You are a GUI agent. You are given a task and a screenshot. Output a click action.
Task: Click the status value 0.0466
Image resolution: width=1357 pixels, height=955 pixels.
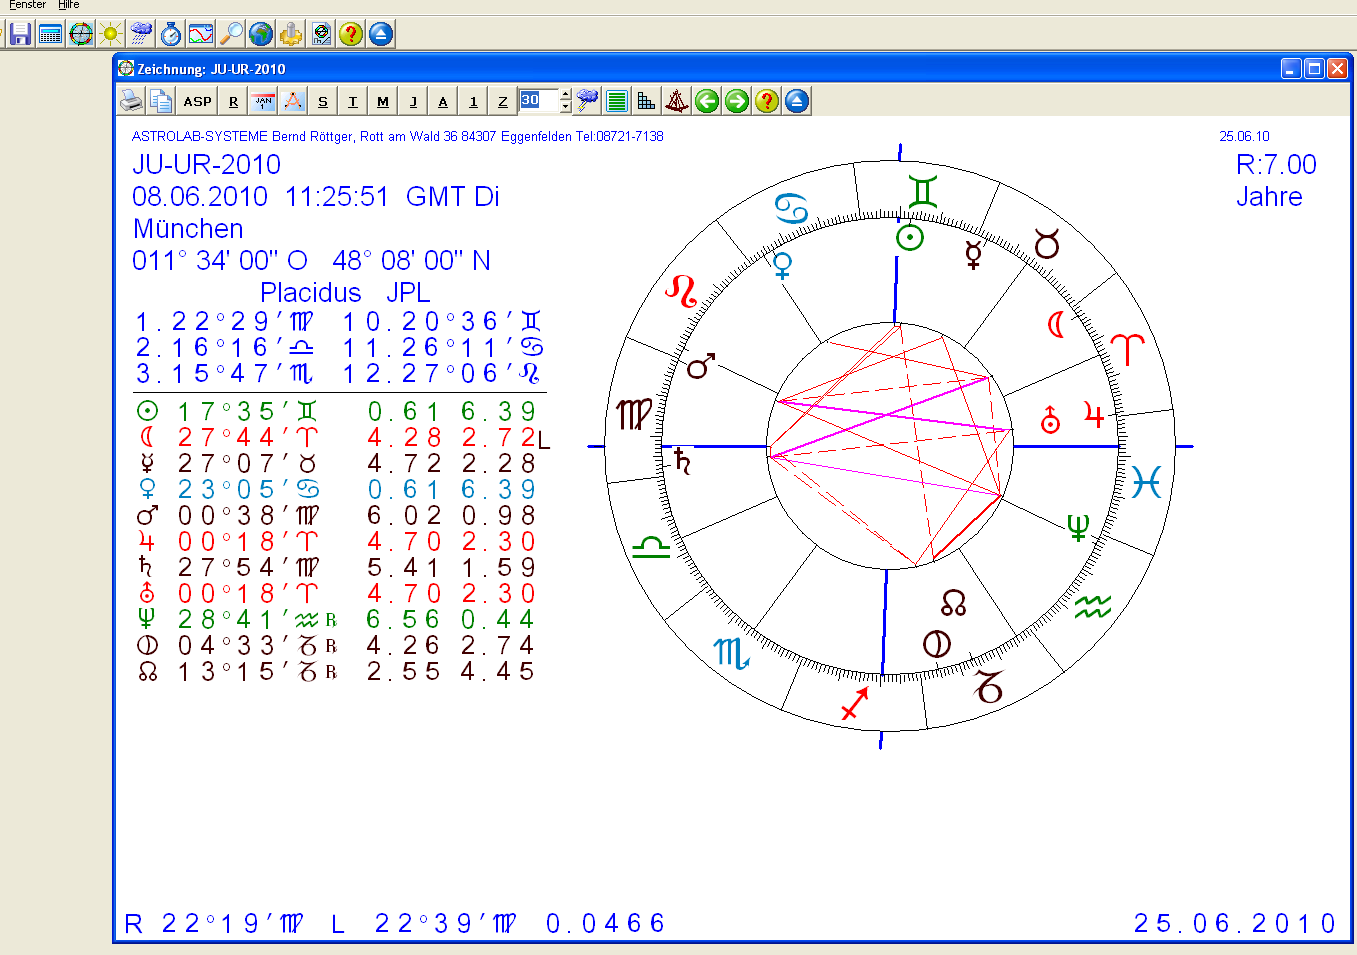tap(606, 923)
